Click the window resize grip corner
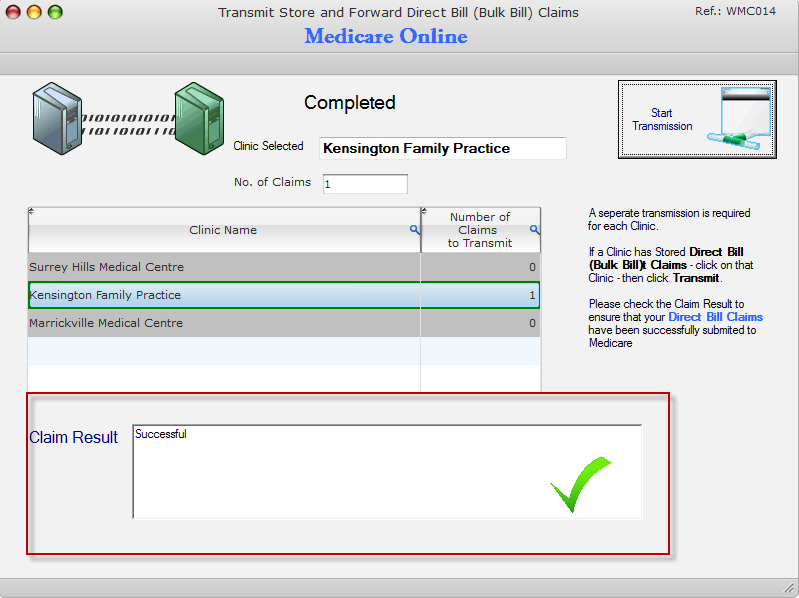799x598 pixels. click(789, 587)
